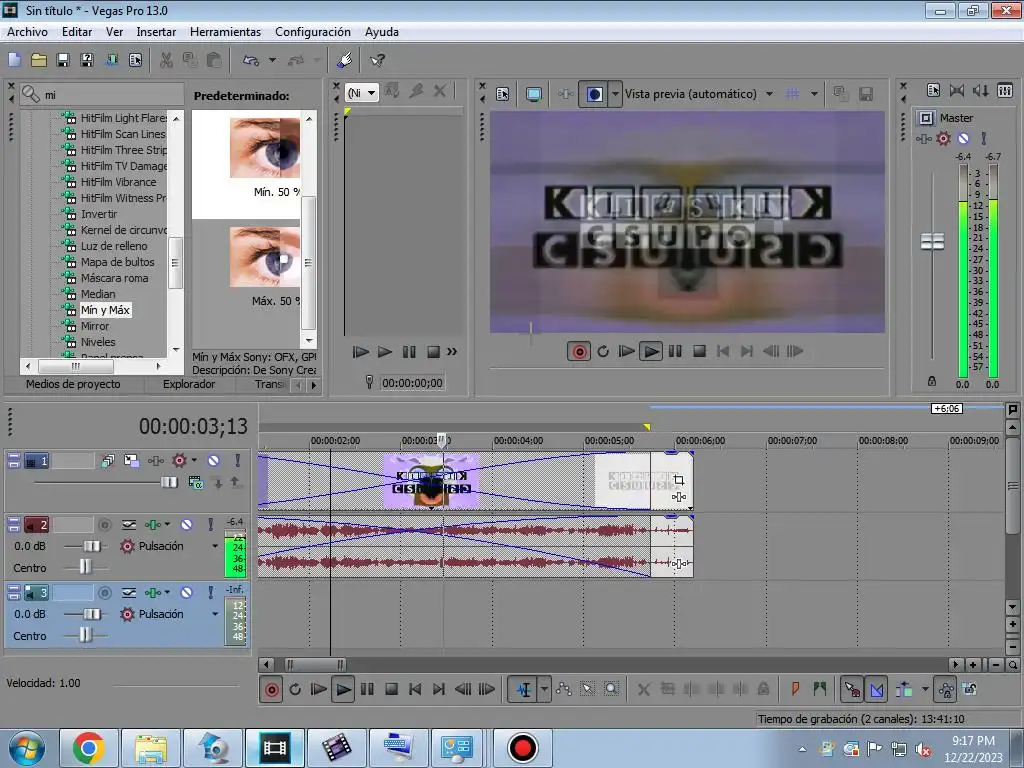Select the Normal Edit tool in the bottom toolbar
Screen dimensions: 1024x768
tap(524, 689)
